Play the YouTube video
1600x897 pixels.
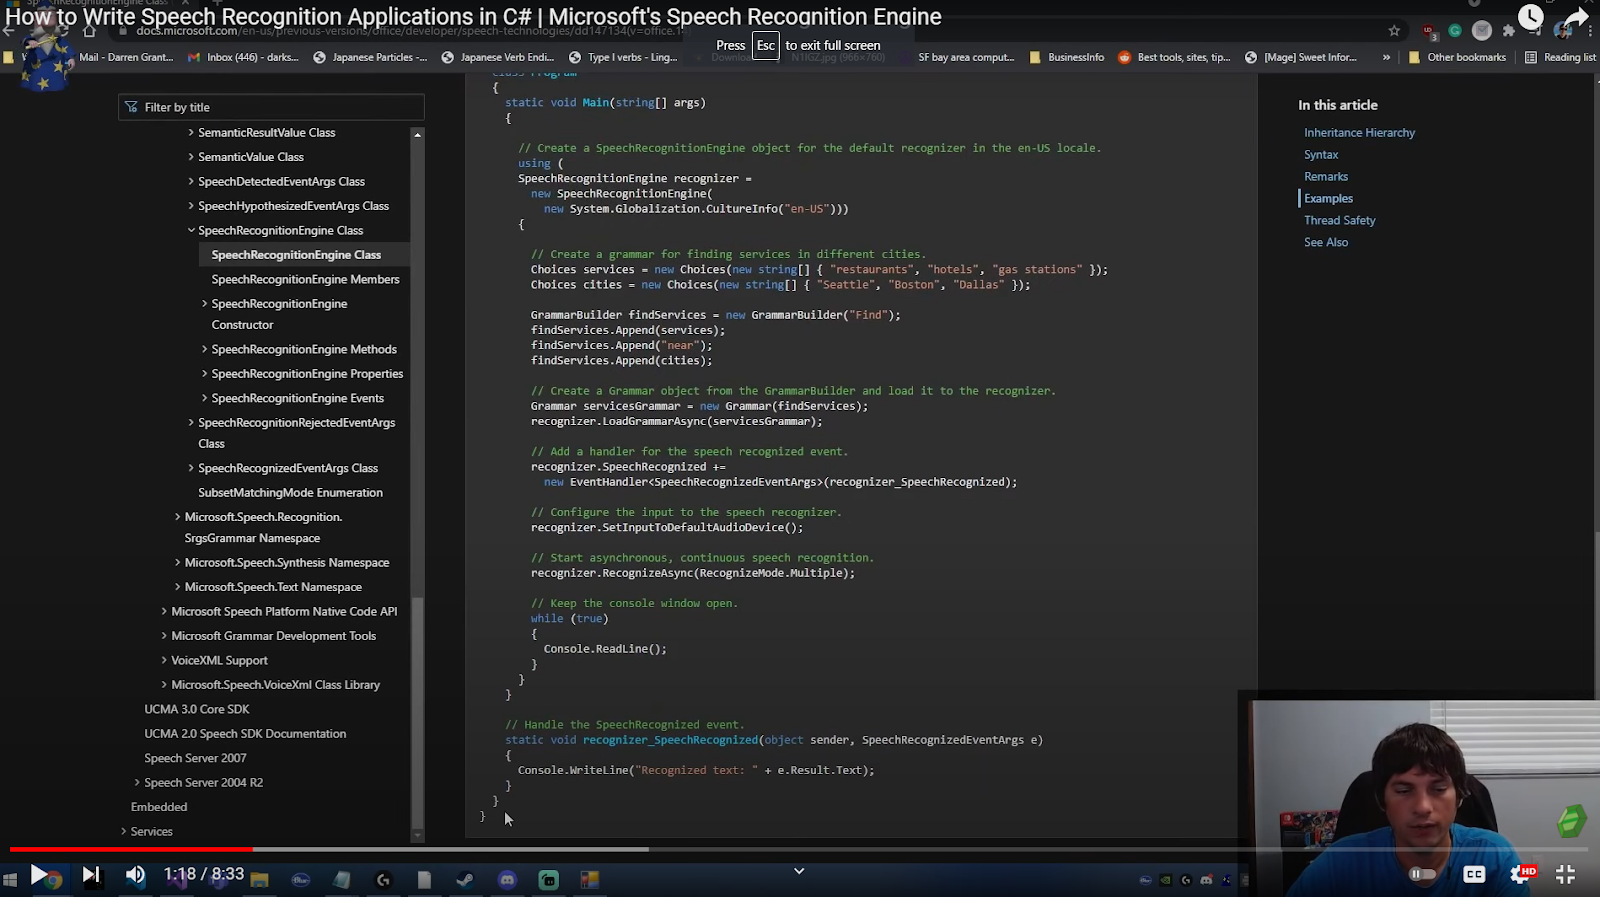38,875
